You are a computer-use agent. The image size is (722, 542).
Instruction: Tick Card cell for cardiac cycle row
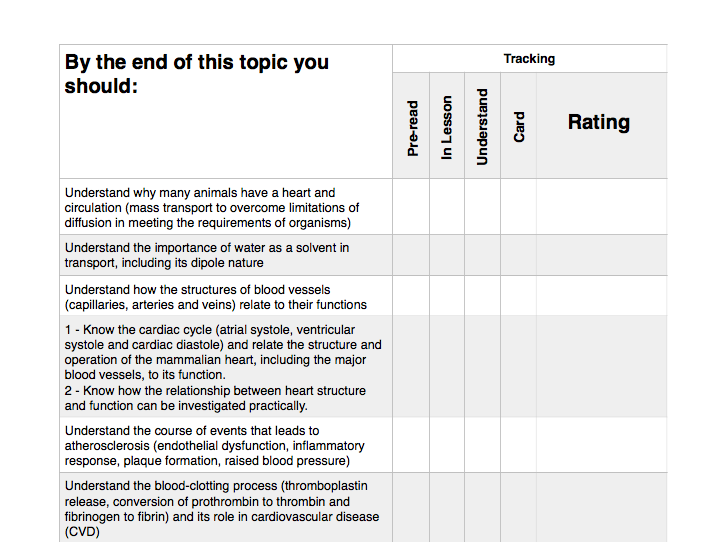[x=518, y=367]
